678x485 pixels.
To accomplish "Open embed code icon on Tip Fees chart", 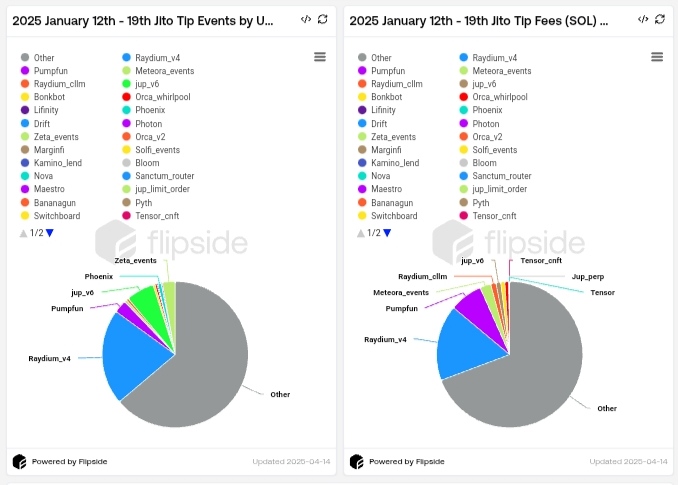I will coord(642,19).
